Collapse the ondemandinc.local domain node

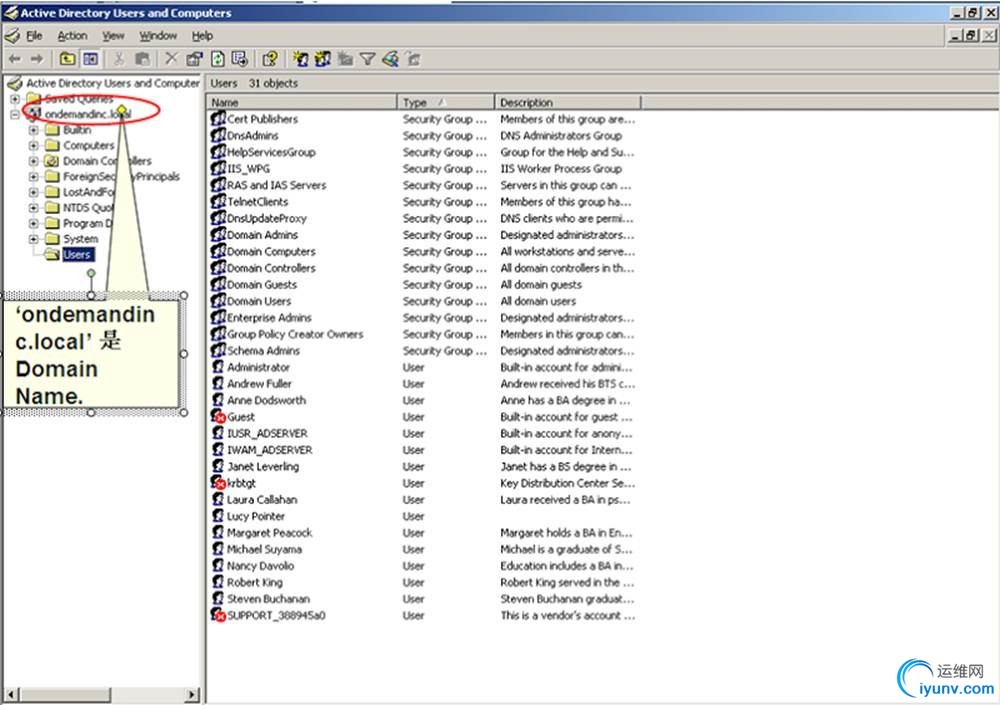tap(15, 114)
